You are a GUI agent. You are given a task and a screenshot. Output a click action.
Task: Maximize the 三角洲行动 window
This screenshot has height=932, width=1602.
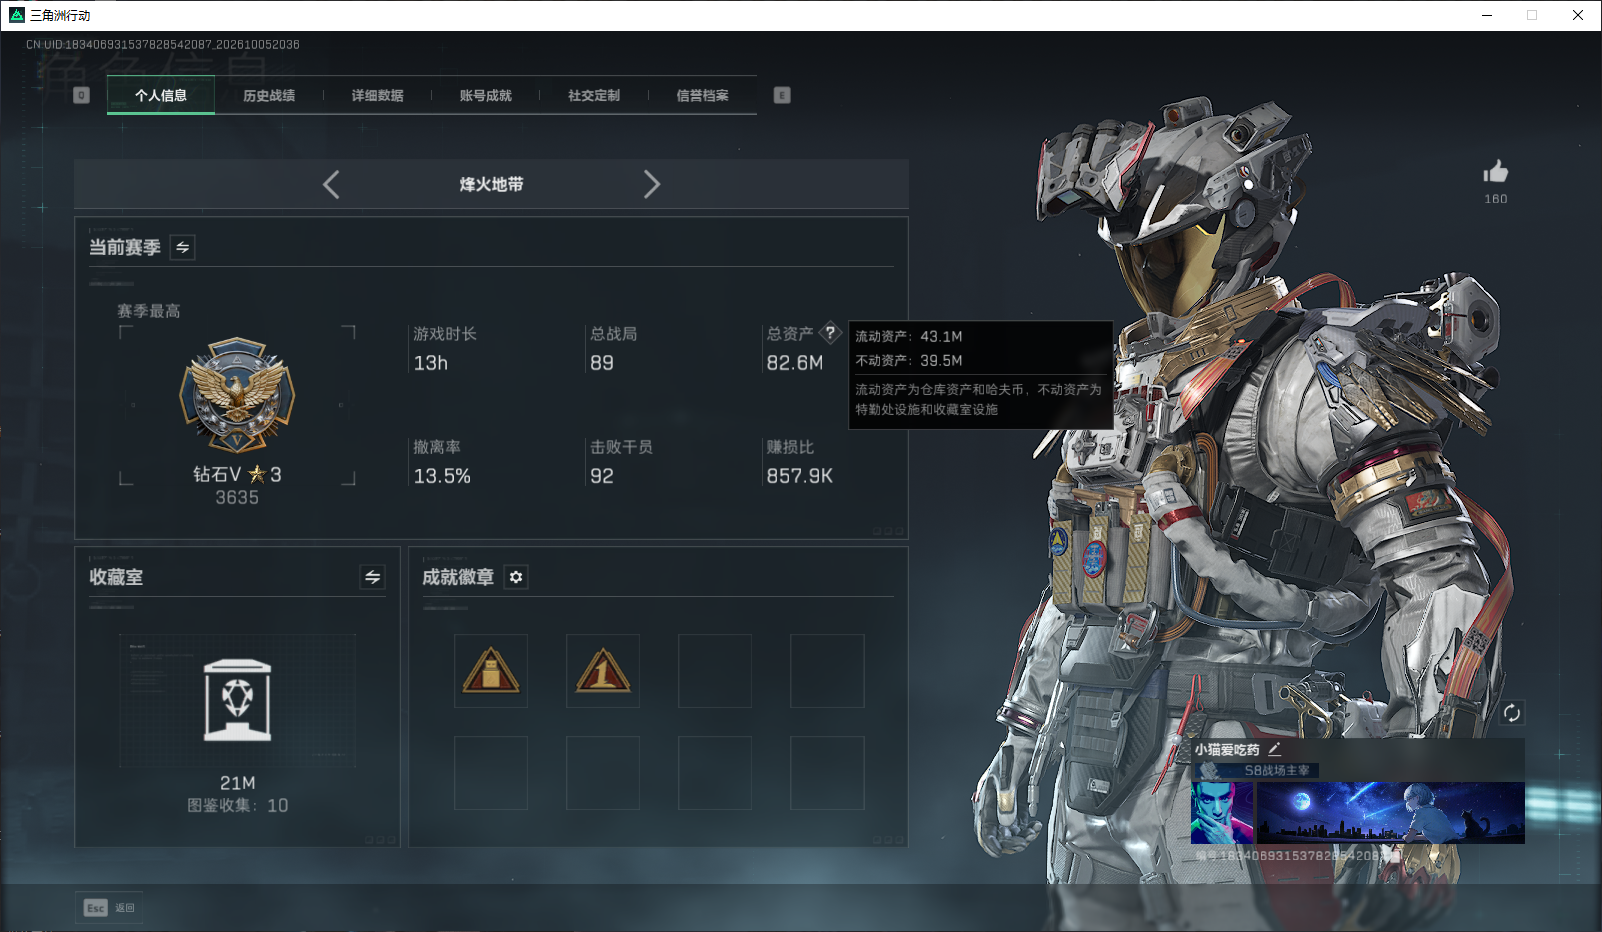pos(1532,15)
